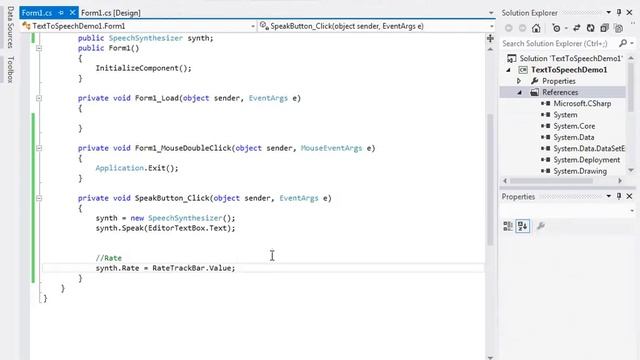This screenshot has width=640, height=360.
Task: Switch Properties grid to Alphabetical view
Action: 523,226
